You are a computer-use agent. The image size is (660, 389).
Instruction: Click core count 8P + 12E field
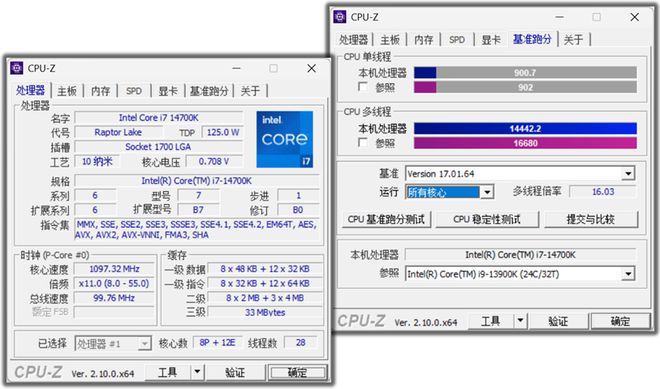click(218, 343)
